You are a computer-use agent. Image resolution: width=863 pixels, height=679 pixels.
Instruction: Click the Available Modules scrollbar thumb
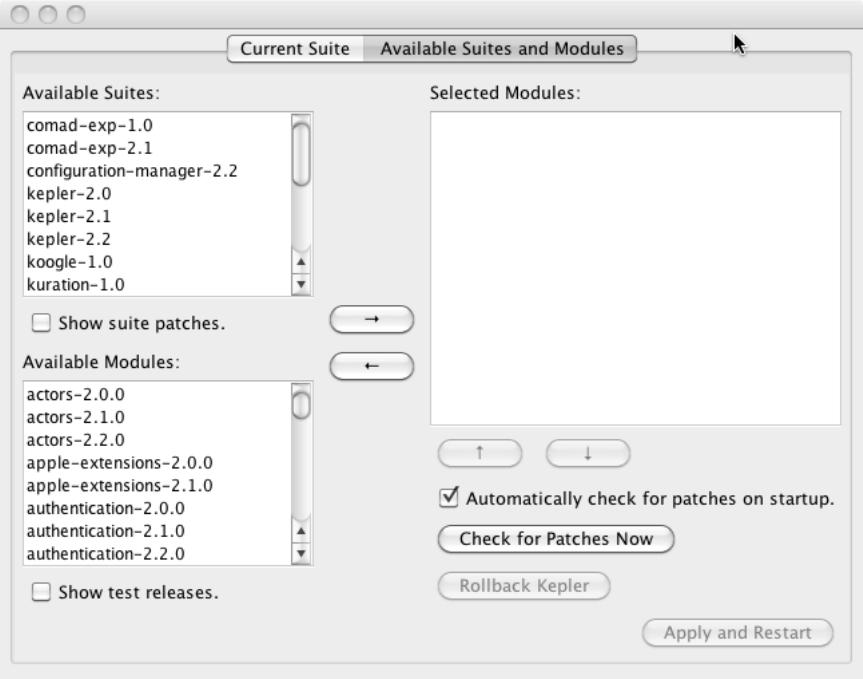click(x=301, y=404)
